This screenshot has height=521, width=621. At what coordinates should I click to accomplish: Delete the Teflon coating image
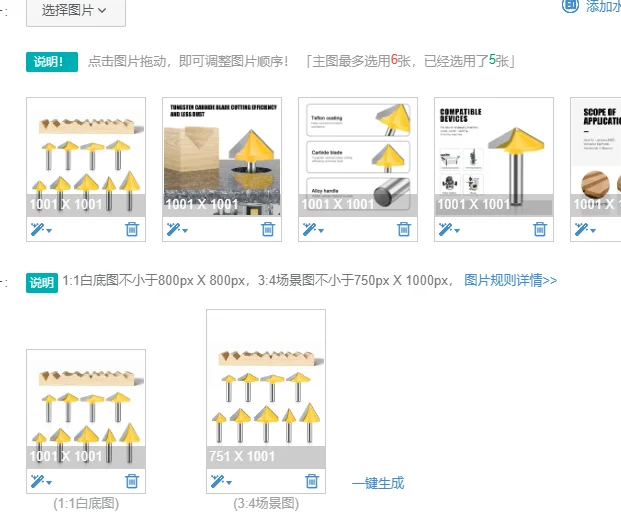(x=404, y=229)
